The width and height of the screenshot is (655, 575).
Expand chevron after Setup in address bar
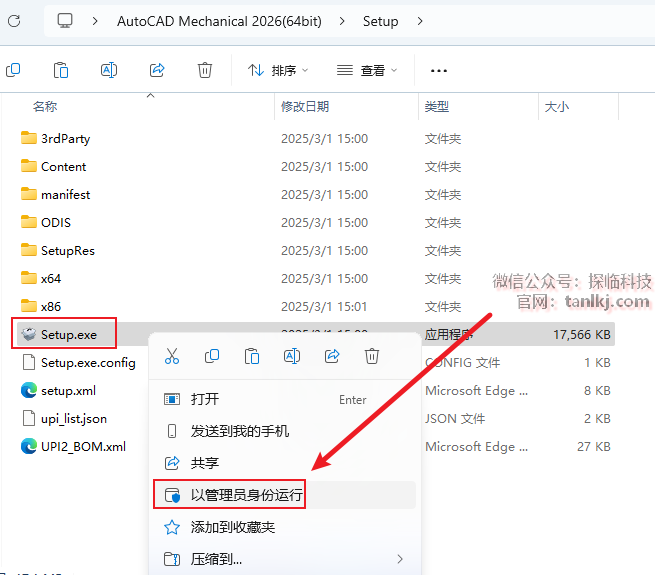(420, 21)
